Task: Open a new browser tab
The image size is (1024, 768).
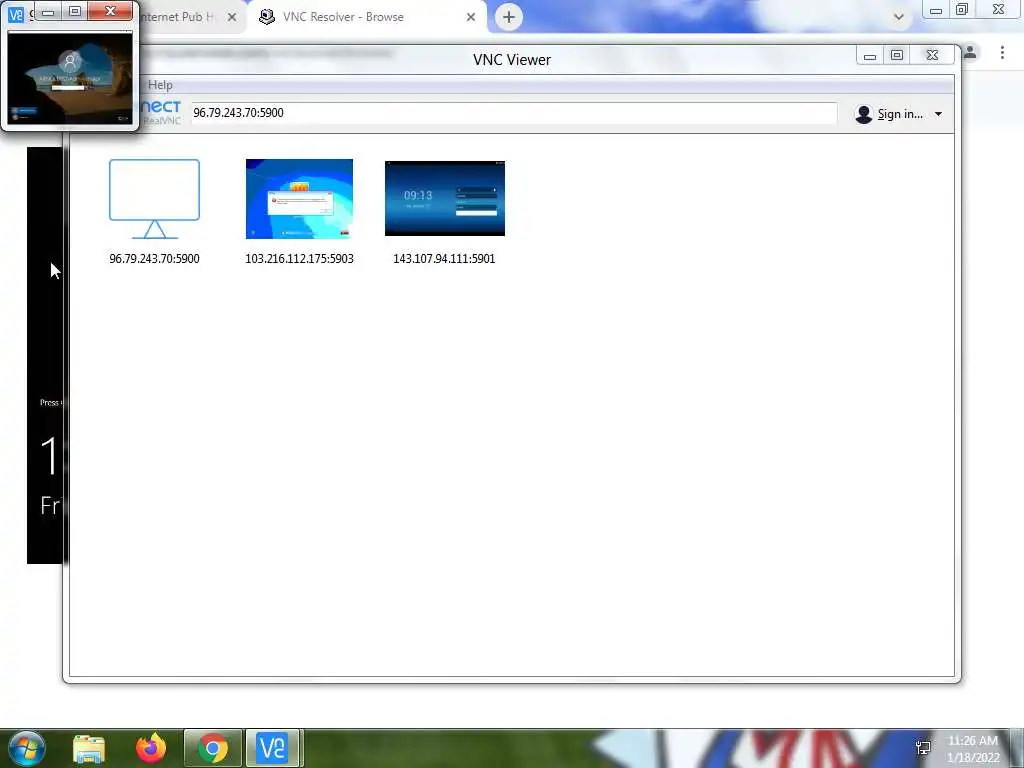Action: point(509,17)
